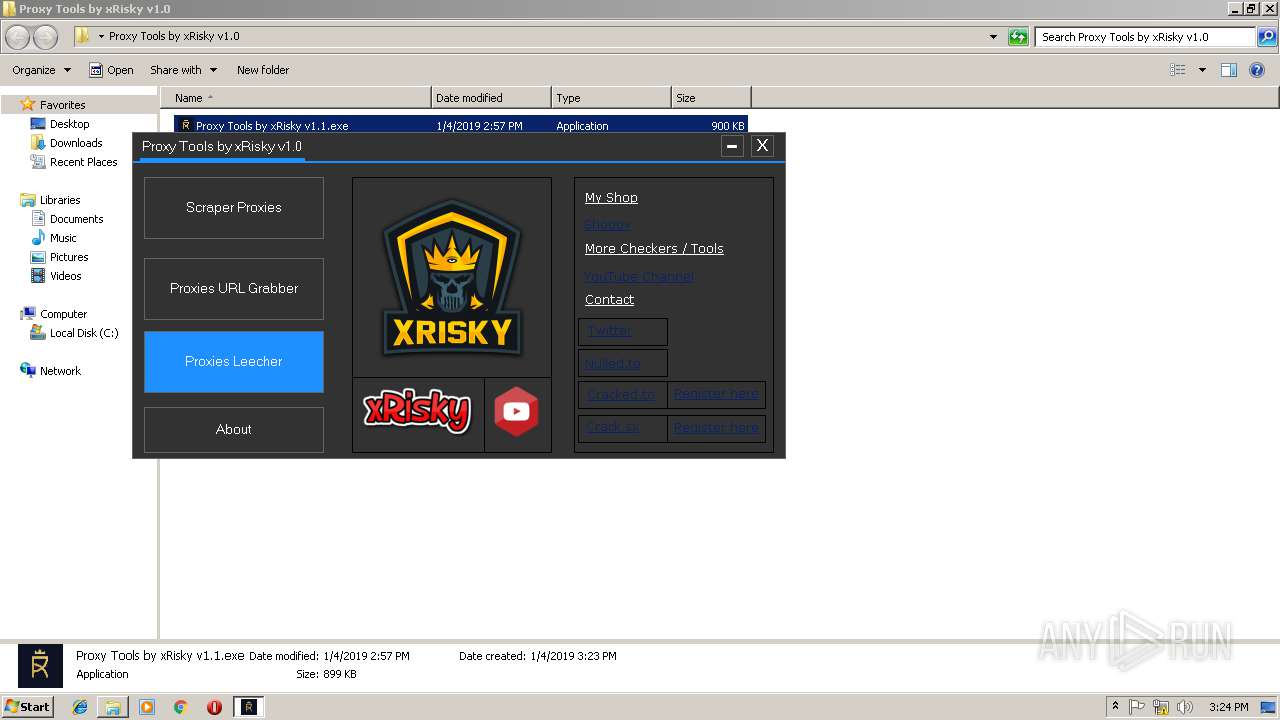Launch Google Chrome from taskbar
This screenshot has height=720, width=1280.
(181, 707)
